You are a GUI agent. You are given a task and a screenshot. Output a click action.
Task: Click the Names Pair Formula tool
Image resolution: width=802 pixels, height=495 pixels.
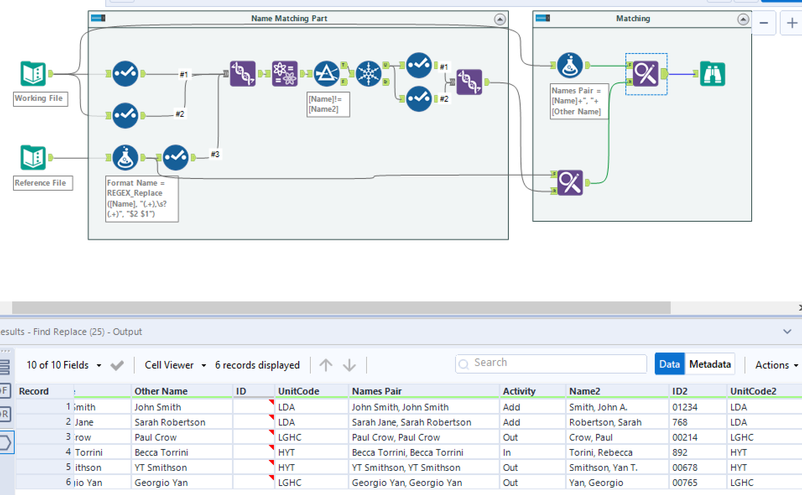570,65
